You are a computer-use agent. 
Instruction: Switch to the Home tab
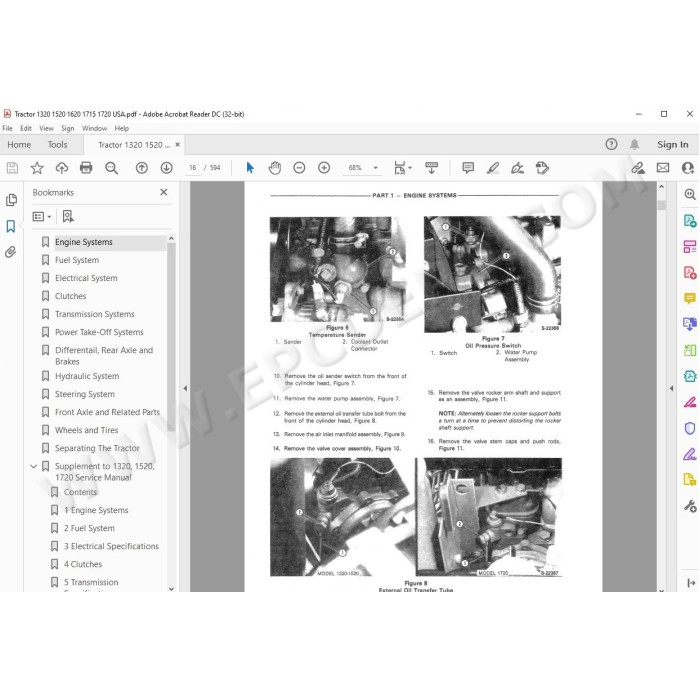click(19, 145)
